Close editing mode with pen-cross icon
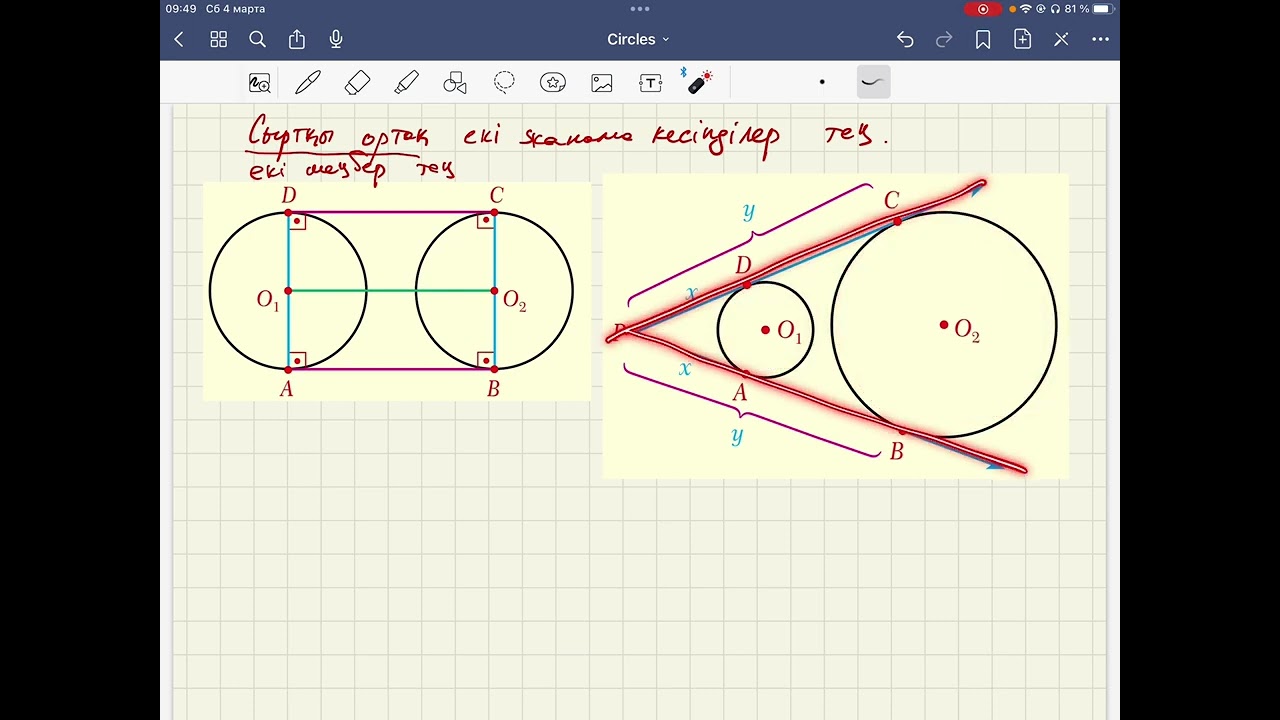 [x=1061, y=39]
